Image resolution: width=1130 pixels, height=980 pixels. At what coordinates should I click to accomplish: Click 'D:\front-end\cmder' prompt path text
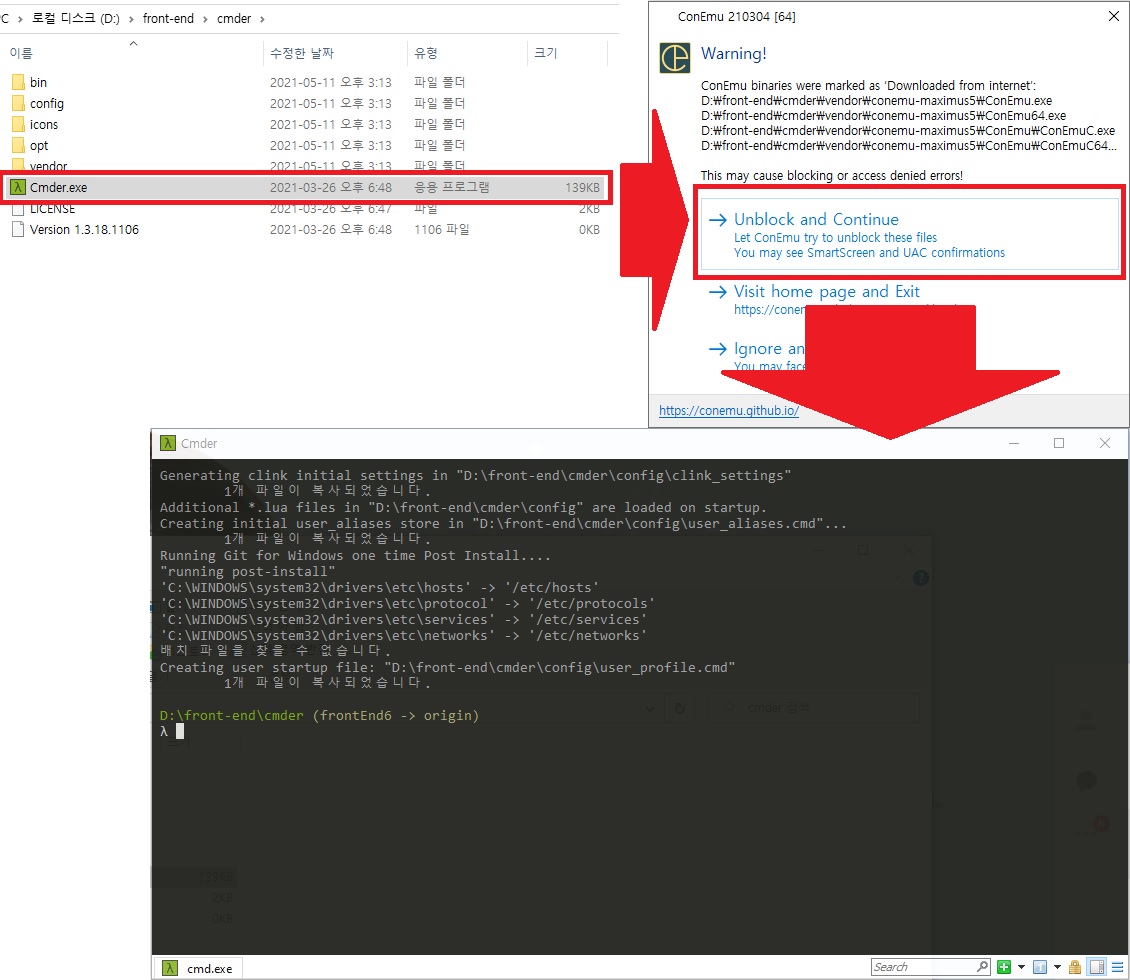(x=232, y=716)
